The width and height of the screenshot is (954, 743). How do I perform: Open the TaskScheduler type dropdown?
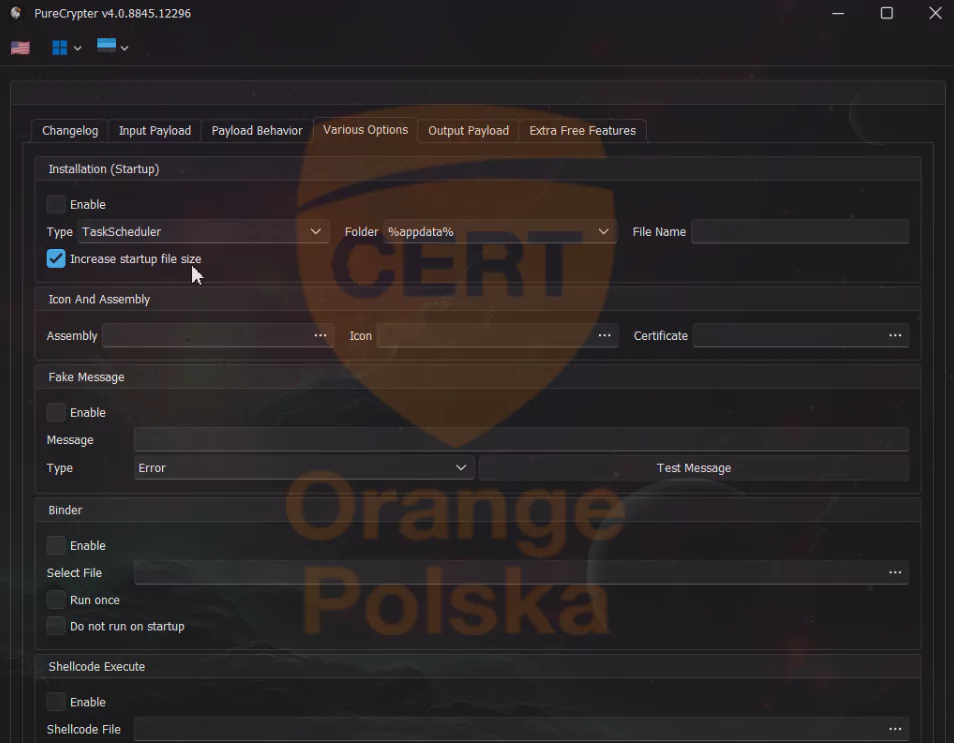click(x=203, y=232)
